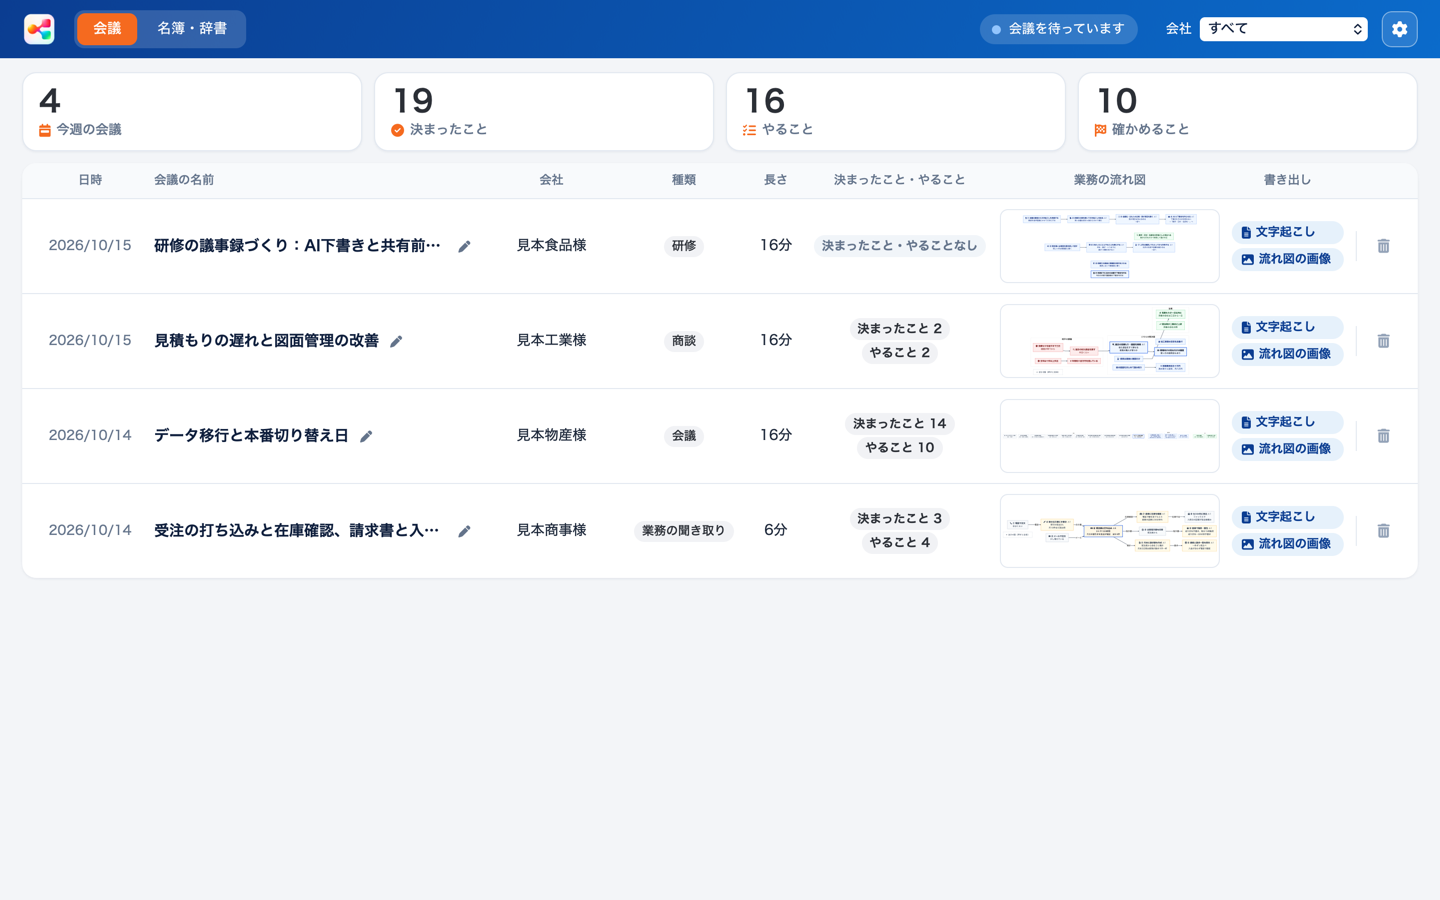Click the app logo icon
This screenshot has width=1440, height=900.
click(x=39, y=29)
